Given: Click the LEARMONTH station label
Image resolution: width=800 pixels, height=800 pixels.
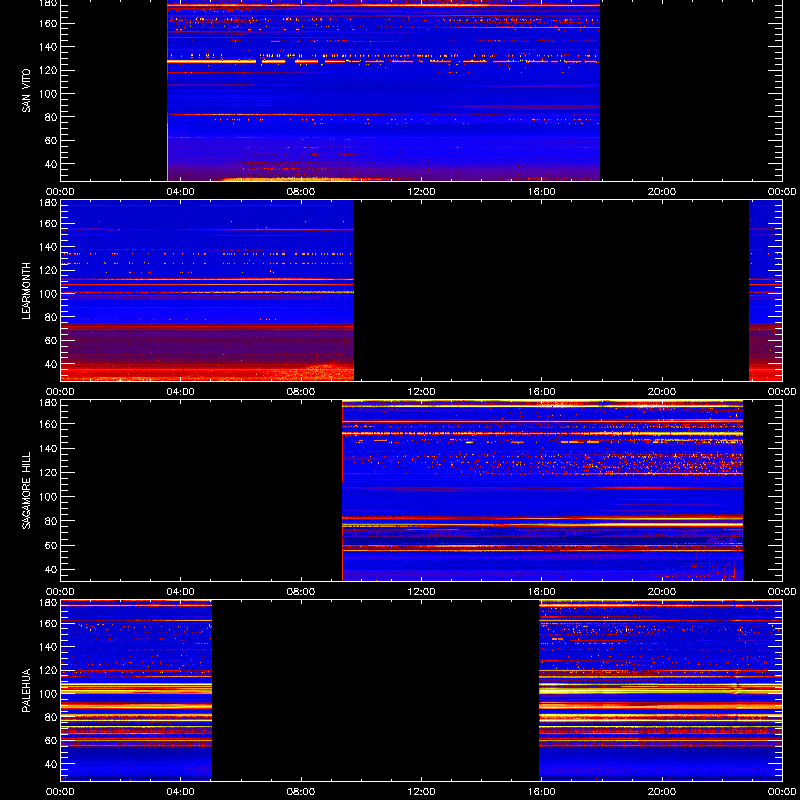Looking at the screenshot, I should (x=26, y=291).
